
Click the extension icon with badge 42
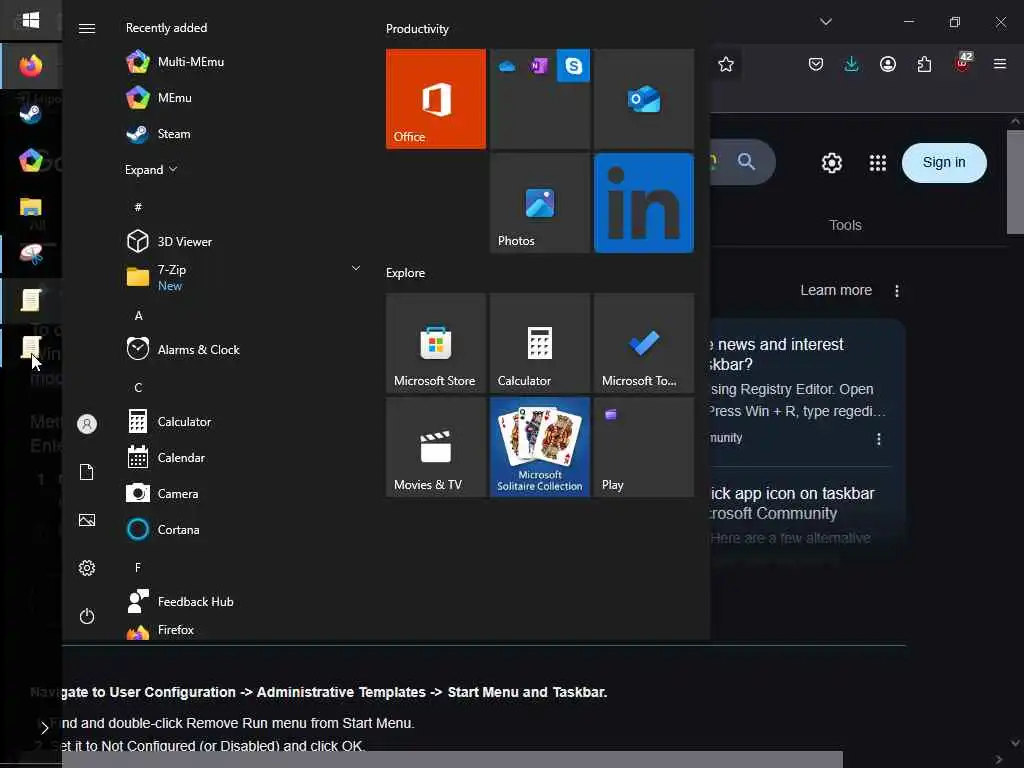coord(963,63)
